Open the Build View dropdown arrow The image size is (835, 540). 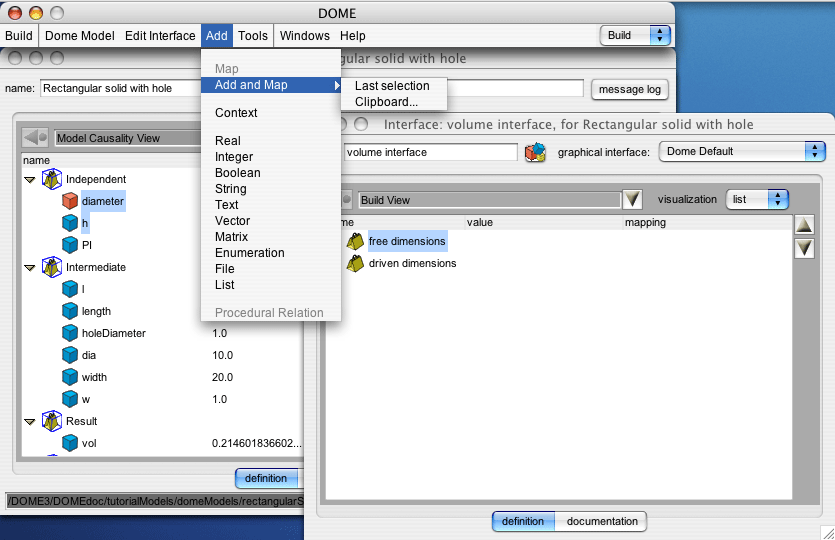632,200
